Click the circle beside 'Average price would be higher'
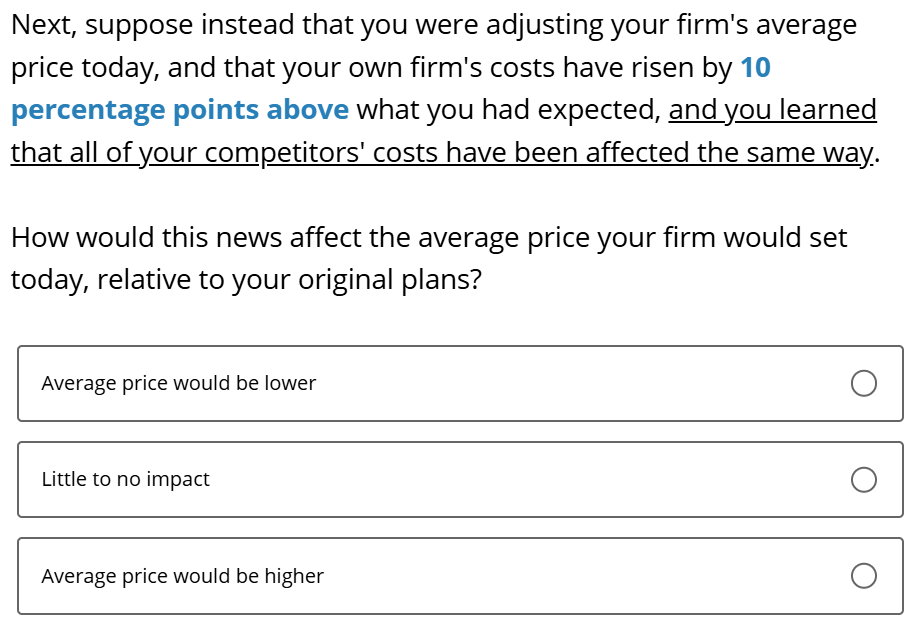 coord(864,576)
